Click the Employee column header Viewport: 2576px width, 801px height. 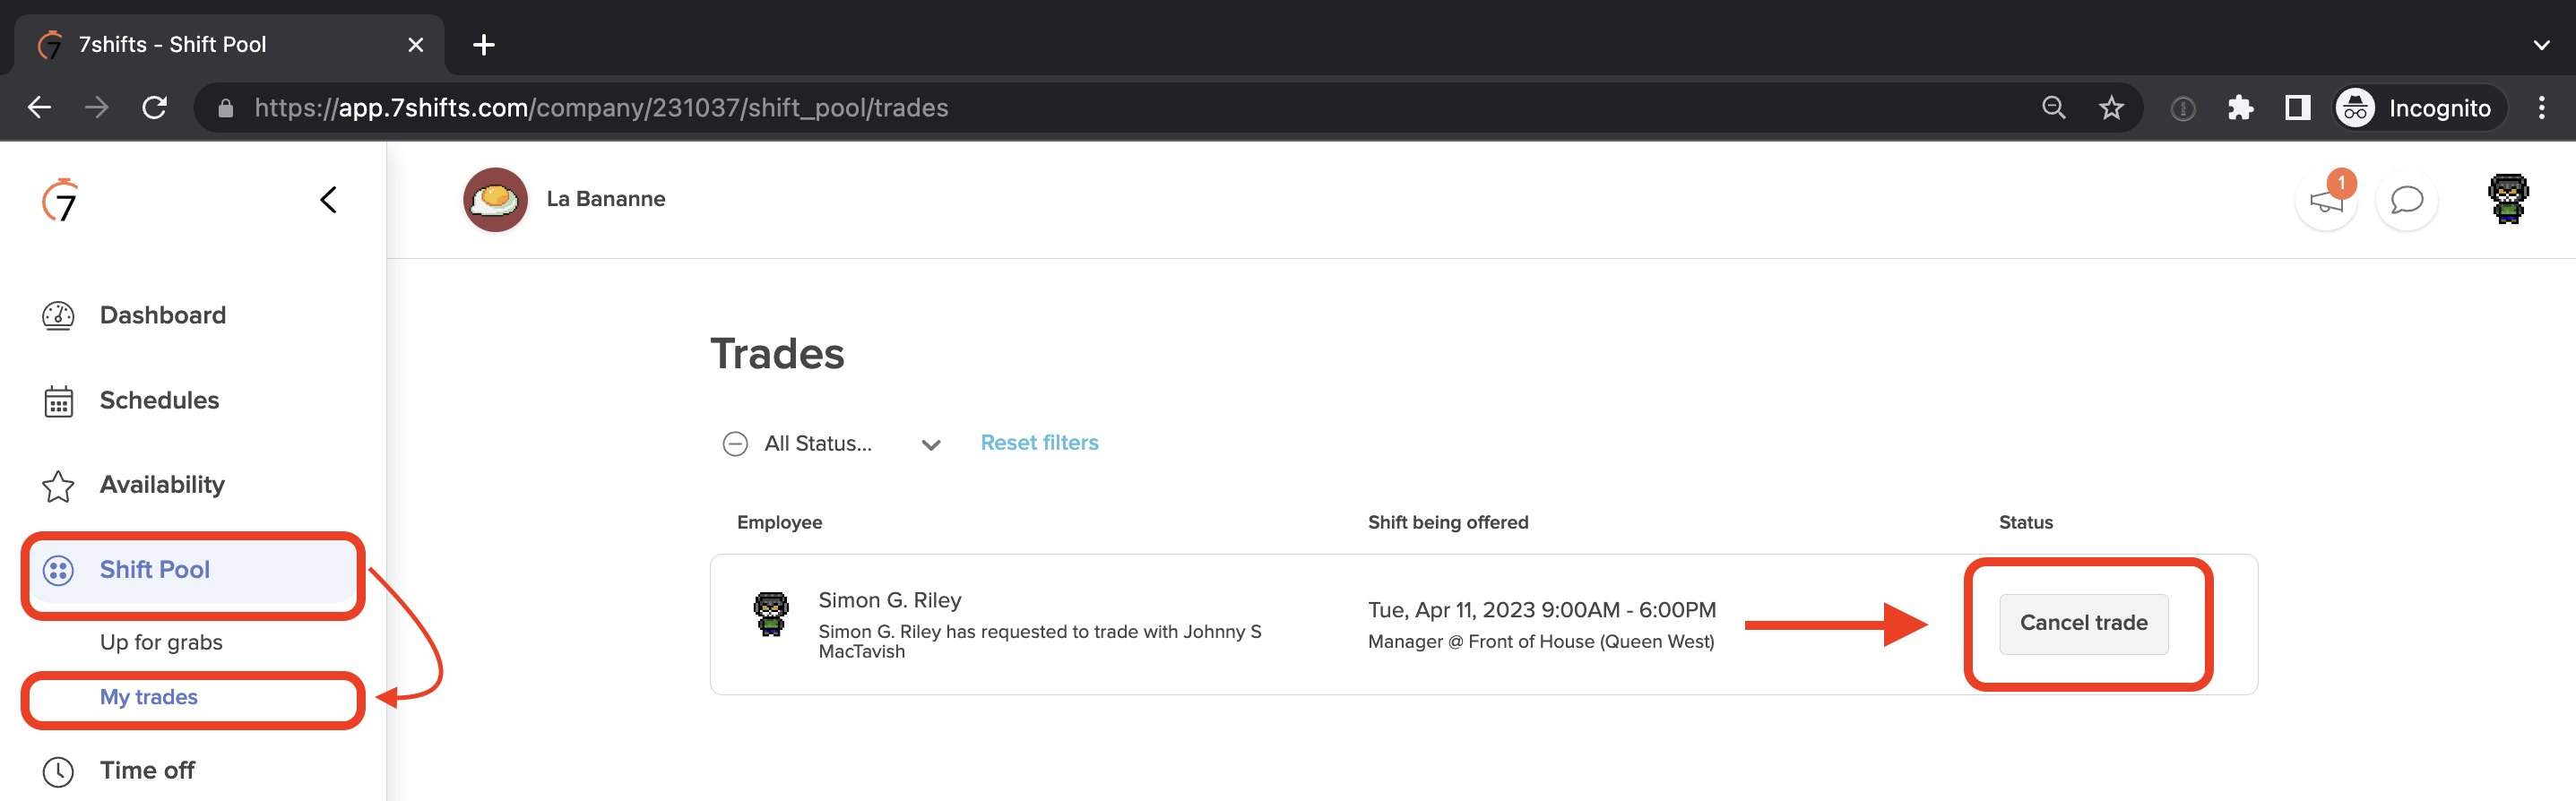[779, 523]
